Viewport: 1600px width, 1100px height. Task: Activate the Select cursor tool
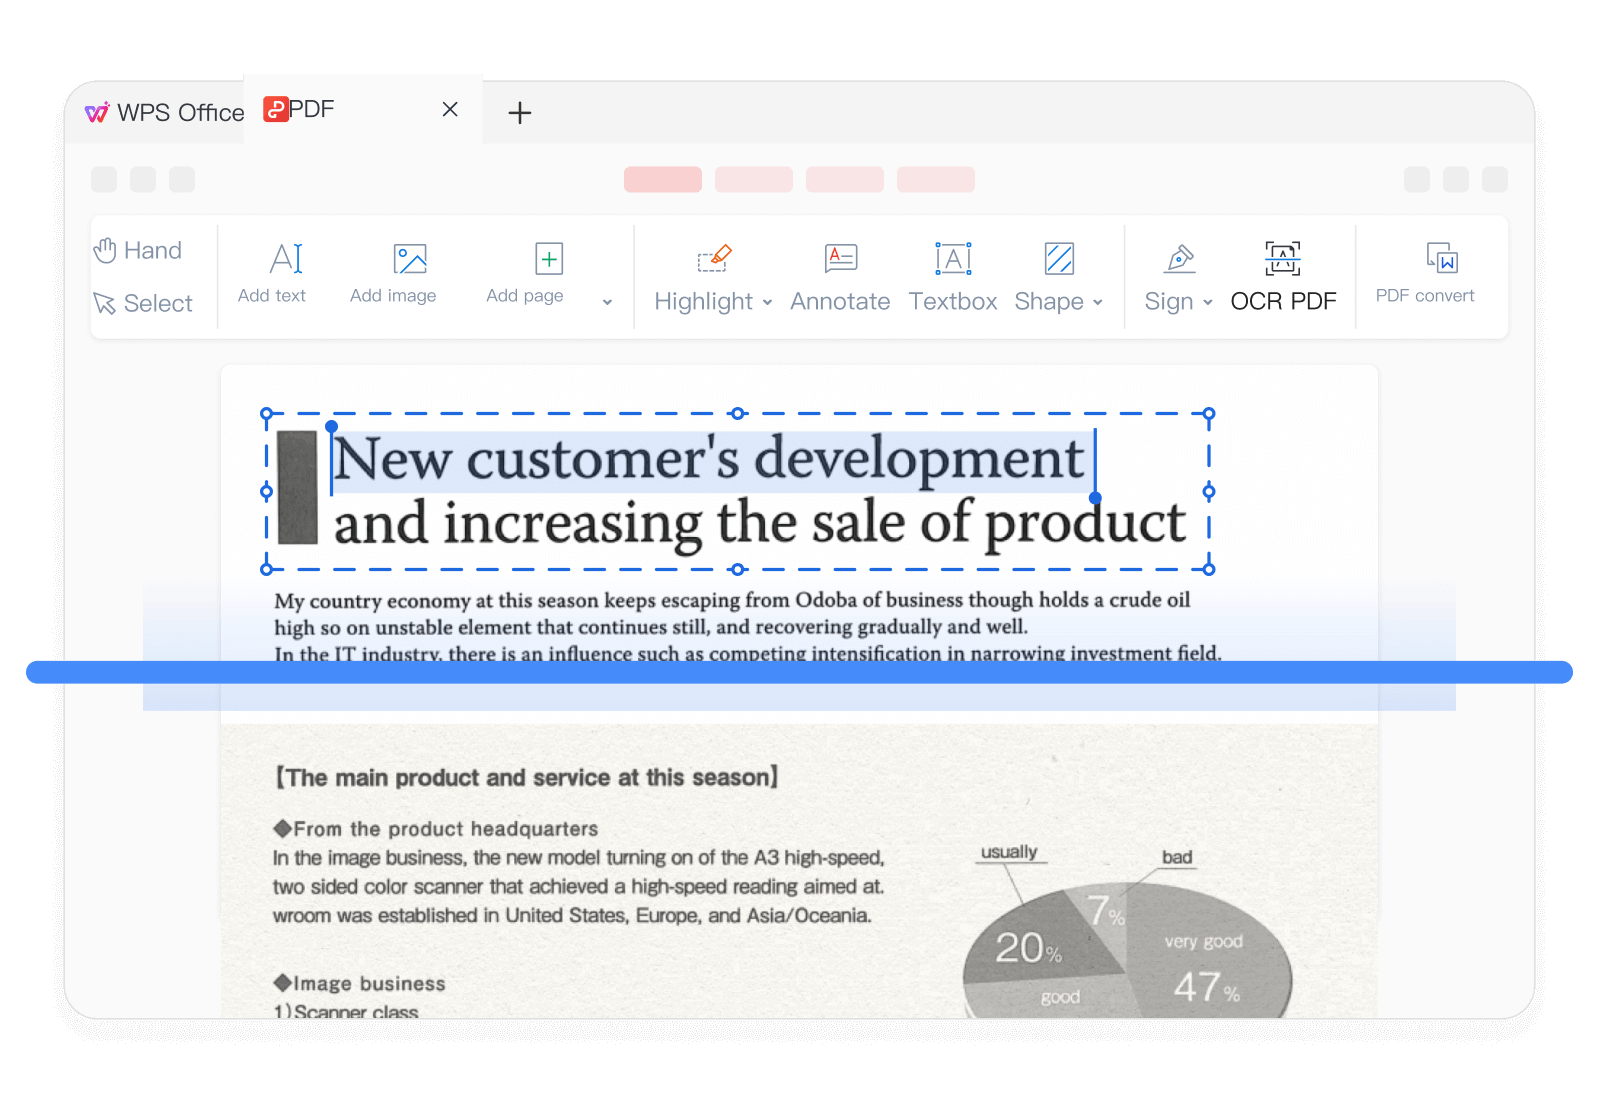tap(142, 303)
